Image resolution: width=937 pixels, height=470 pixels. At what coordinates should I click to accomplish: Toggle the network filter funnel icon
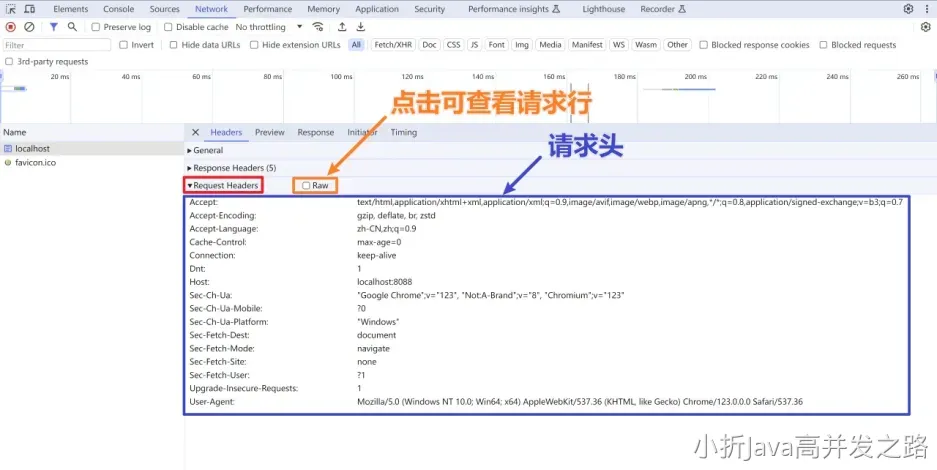pyautogui.click(x=54, y=27)
